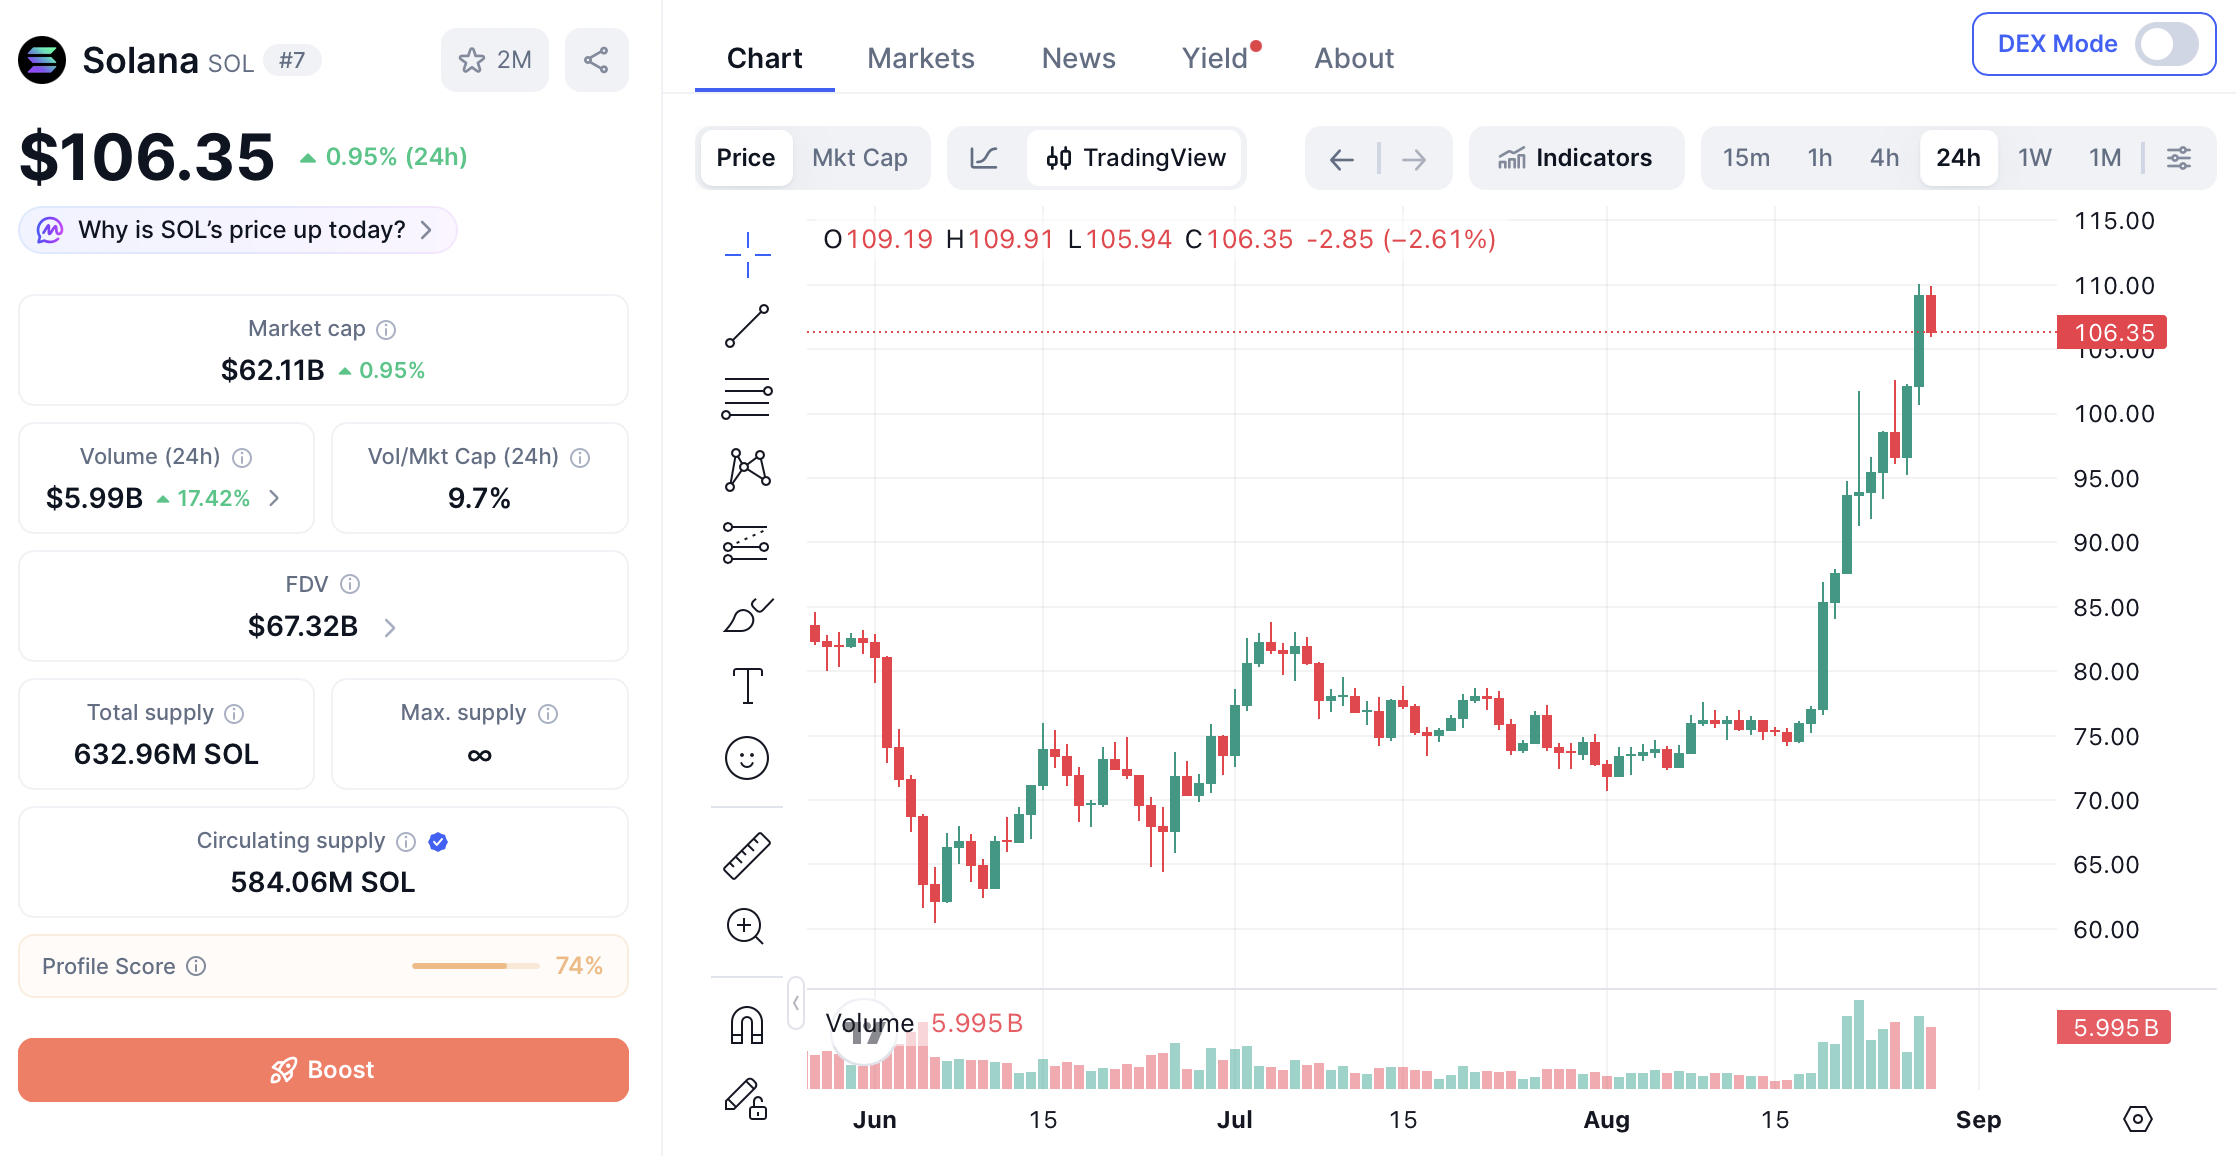
Task: Expand FDV details chevron
Action: 390,627
